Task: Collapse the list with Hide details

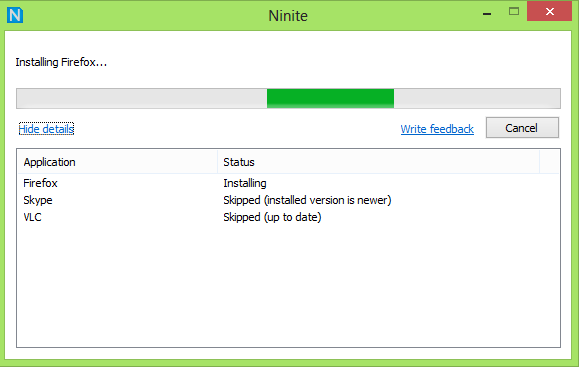Action: tap(46, 129)
